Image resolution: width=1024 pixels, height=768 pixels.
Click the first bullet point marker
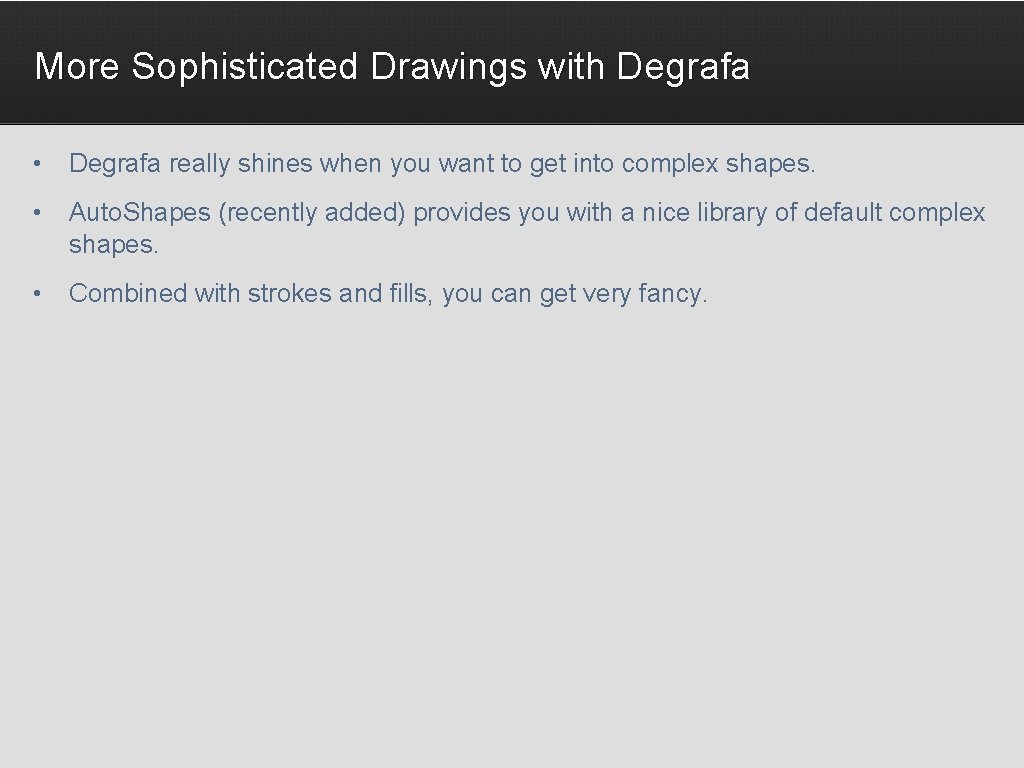(x=36, y=164)
